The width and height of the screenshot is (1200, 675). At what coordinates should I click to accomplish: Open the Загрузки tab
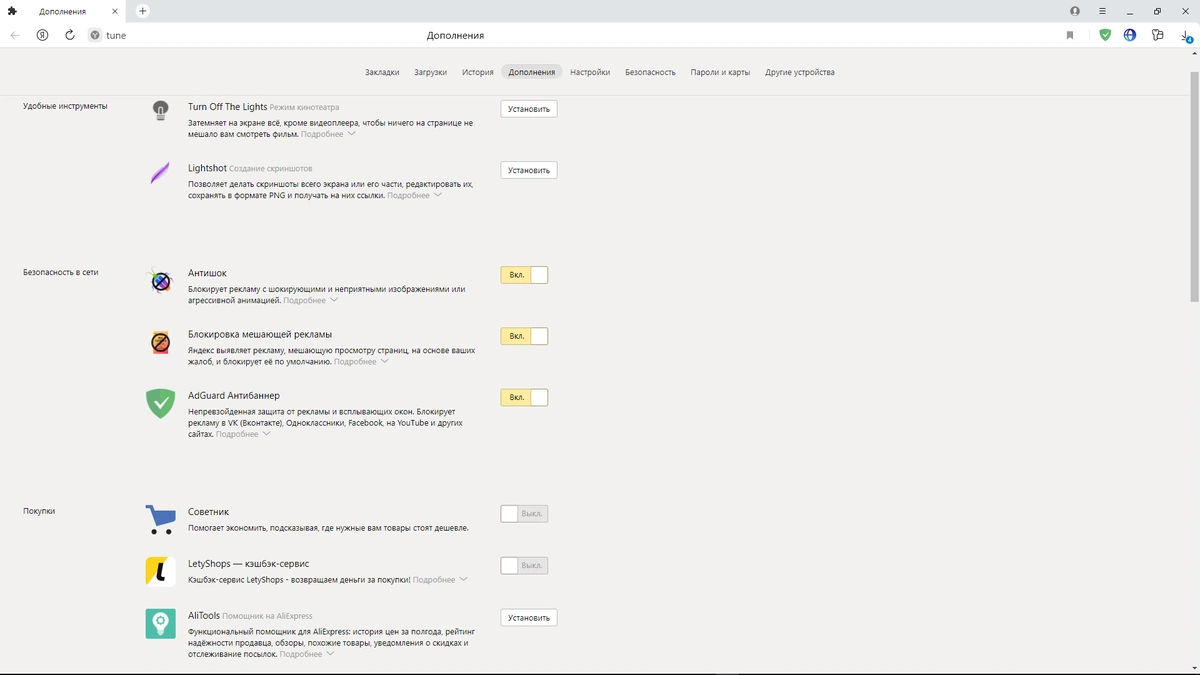click(430, 72)
